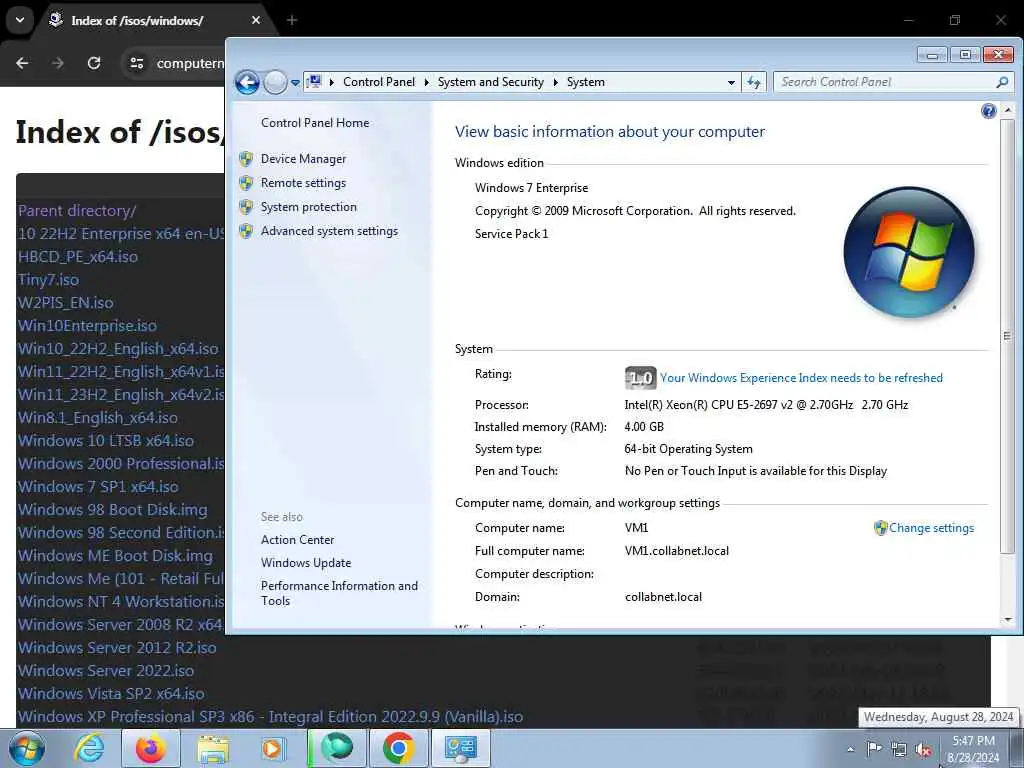Open System protection link
Screen dimensions: 1024x768
click(309, 207)
